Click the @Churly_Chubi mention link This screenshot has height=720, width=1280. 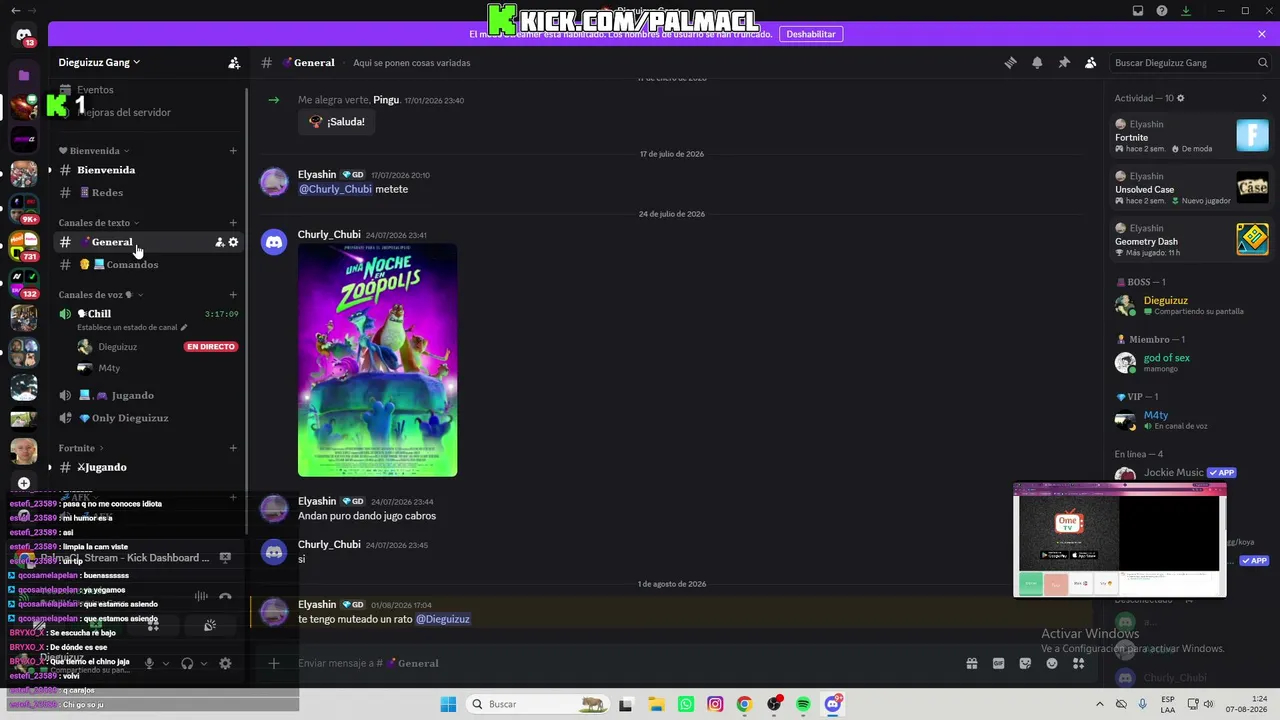pos(335,189)
